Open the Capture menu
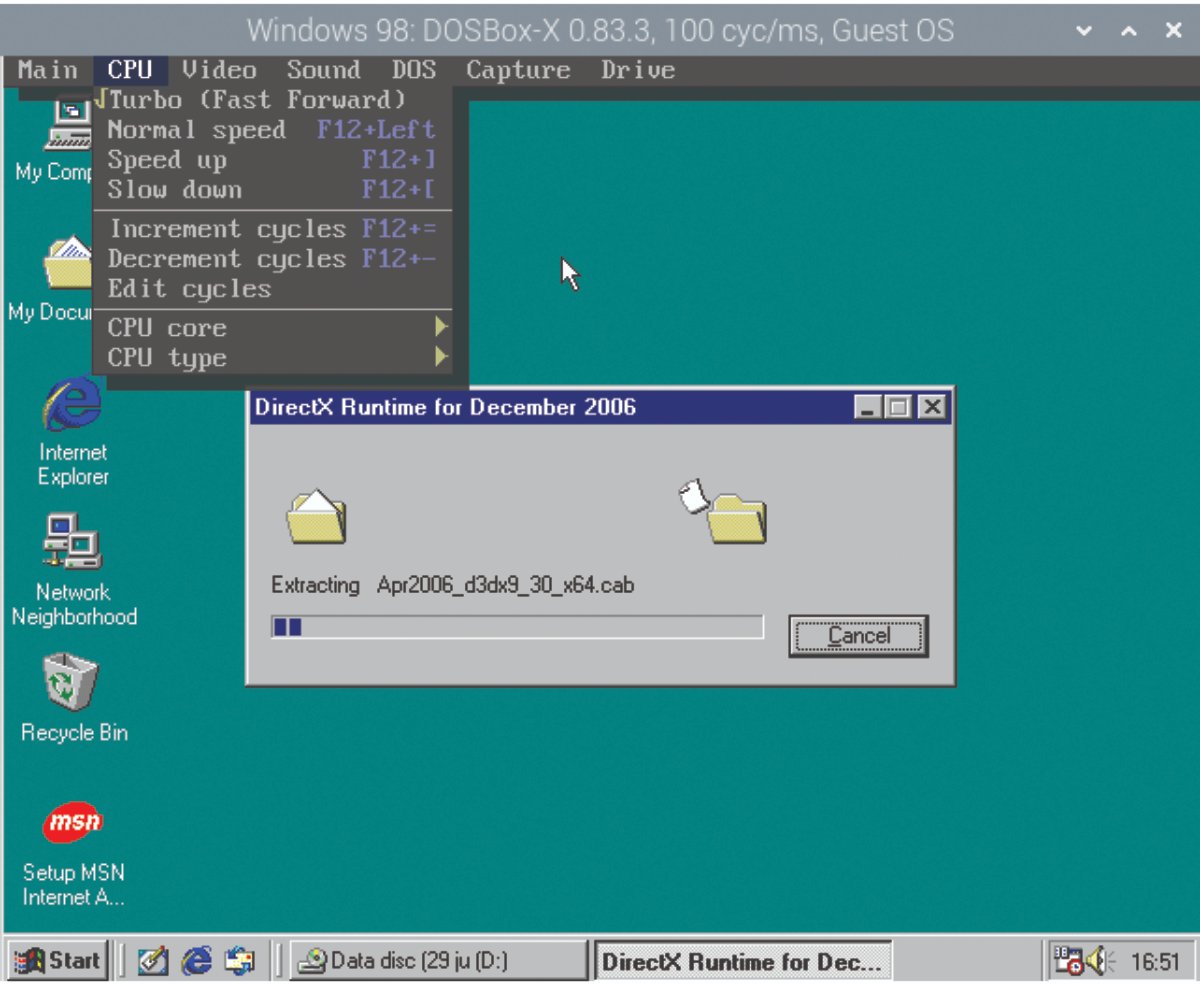1200x985 pixels. click(x=518, y=70)
